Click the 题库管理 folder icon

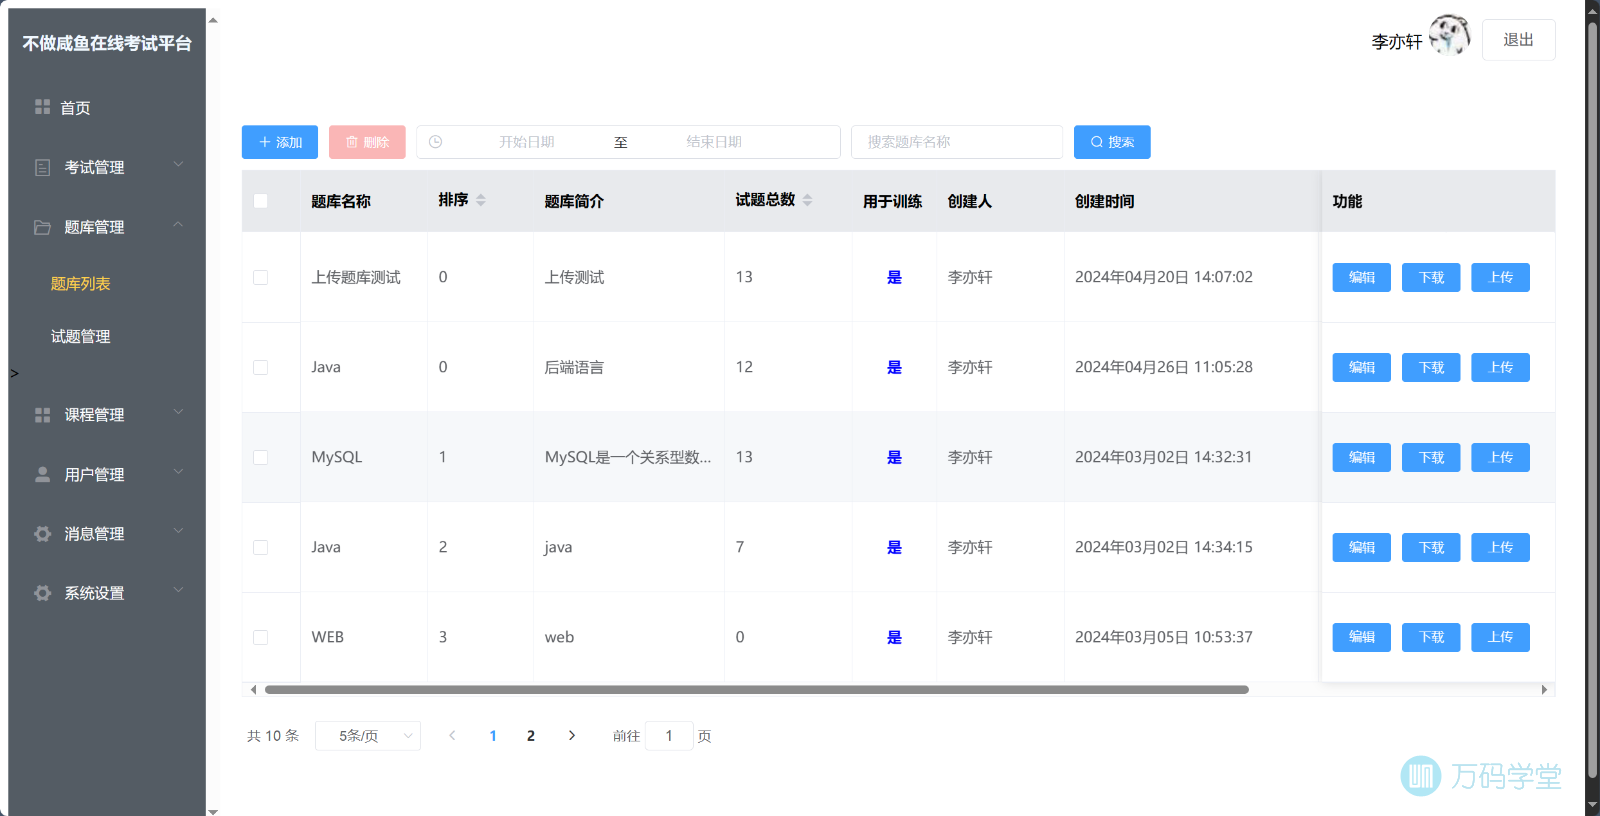42,227
